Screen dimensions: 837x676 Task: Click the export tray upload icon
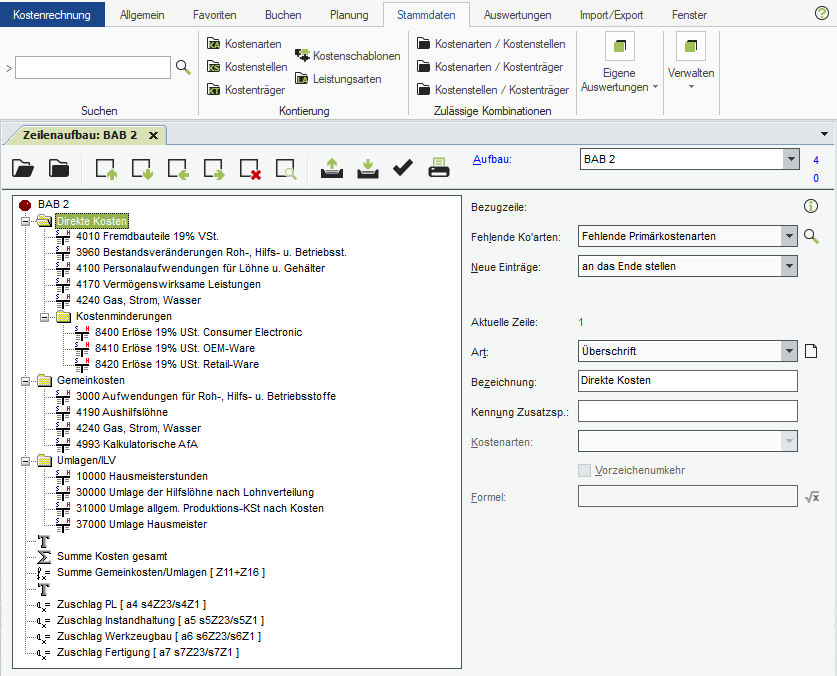point(332,168)
